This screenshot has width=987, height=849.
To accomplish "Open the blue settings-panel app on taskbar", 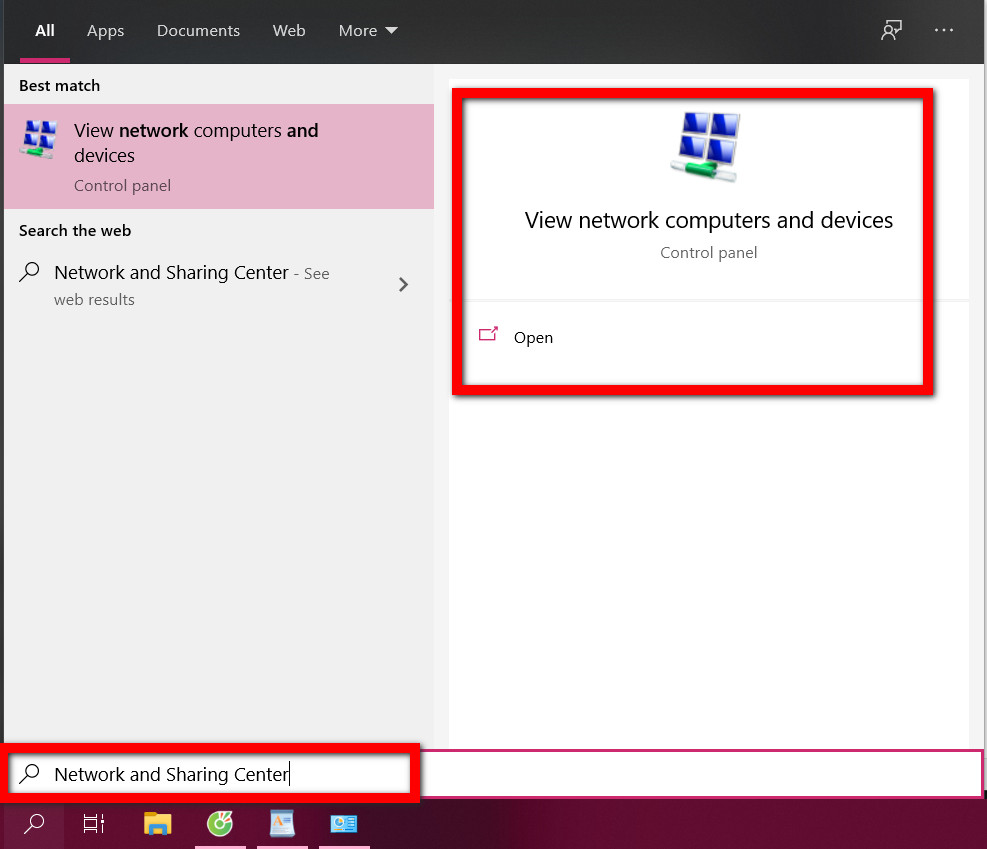I will coord(344,823).
